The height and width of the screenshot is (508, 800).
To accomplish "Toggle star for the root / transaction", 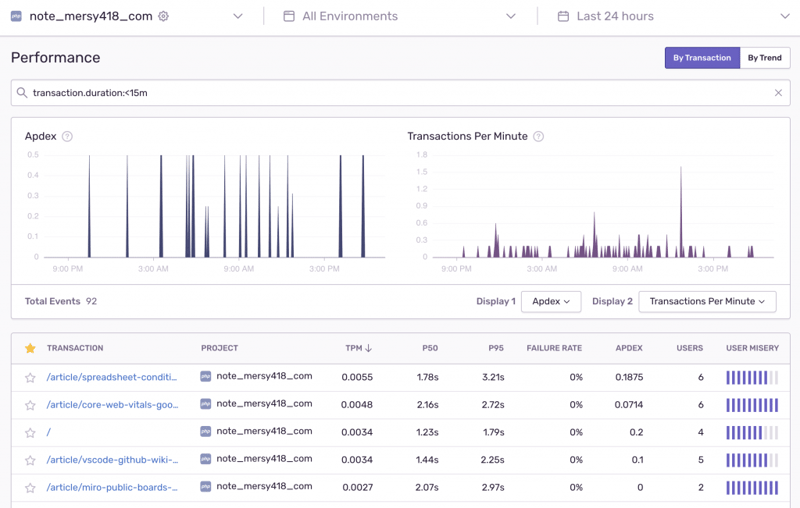I will point(30,433).
